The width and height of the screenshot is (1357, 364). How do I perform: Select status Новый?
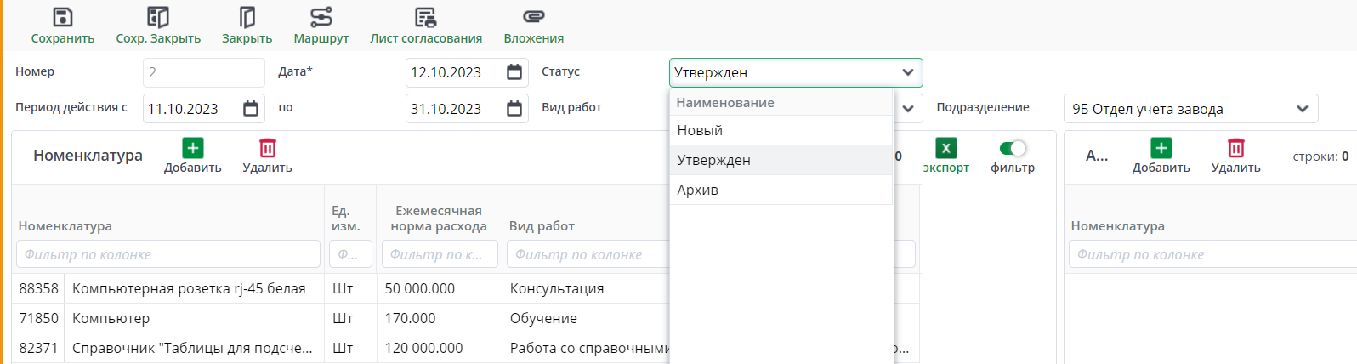(781, 130)
